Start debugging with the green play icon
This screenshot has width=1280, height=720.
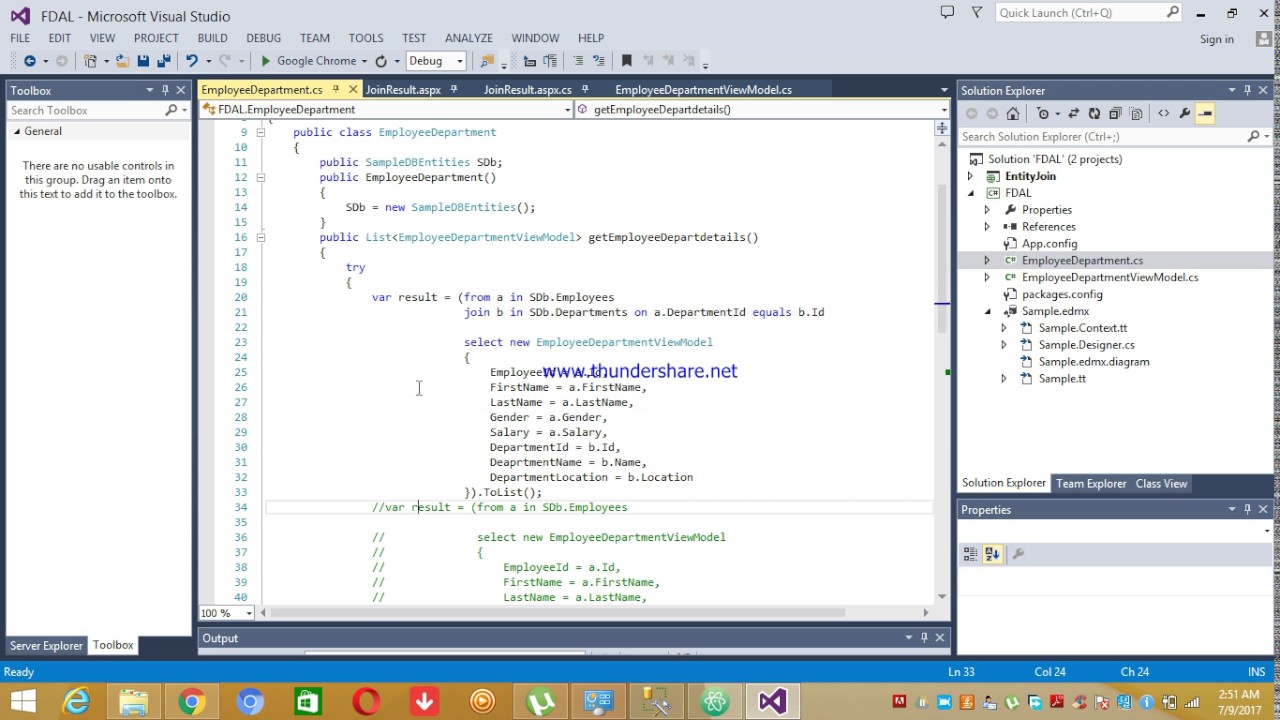[x=265, y=61]
